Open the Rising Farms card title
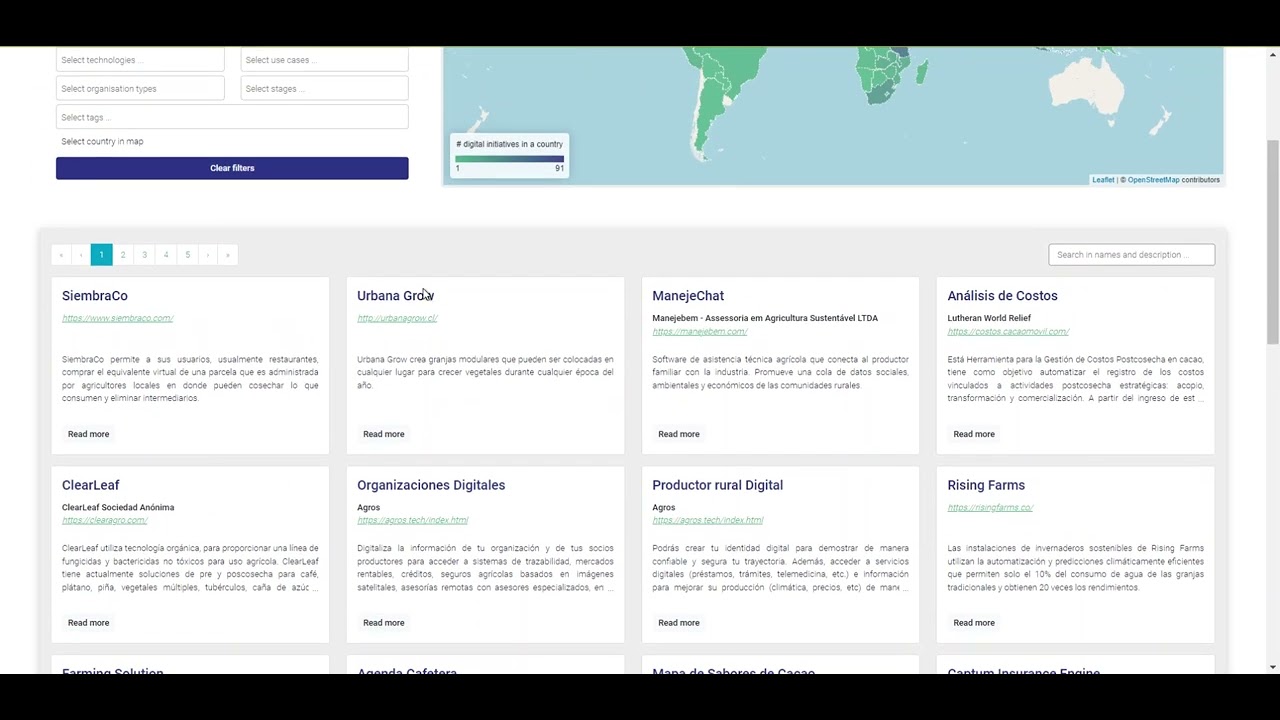The width and height of the screenshot is (1280, 720). pyautogui.click(x=986, y=485)
